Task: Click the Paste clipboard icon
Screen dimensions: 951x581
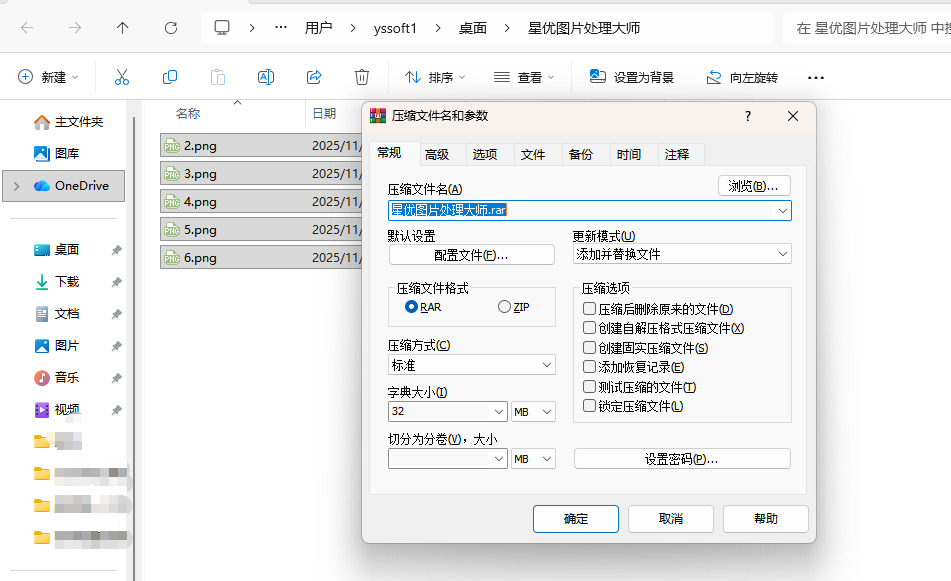Action: [218, 77]
